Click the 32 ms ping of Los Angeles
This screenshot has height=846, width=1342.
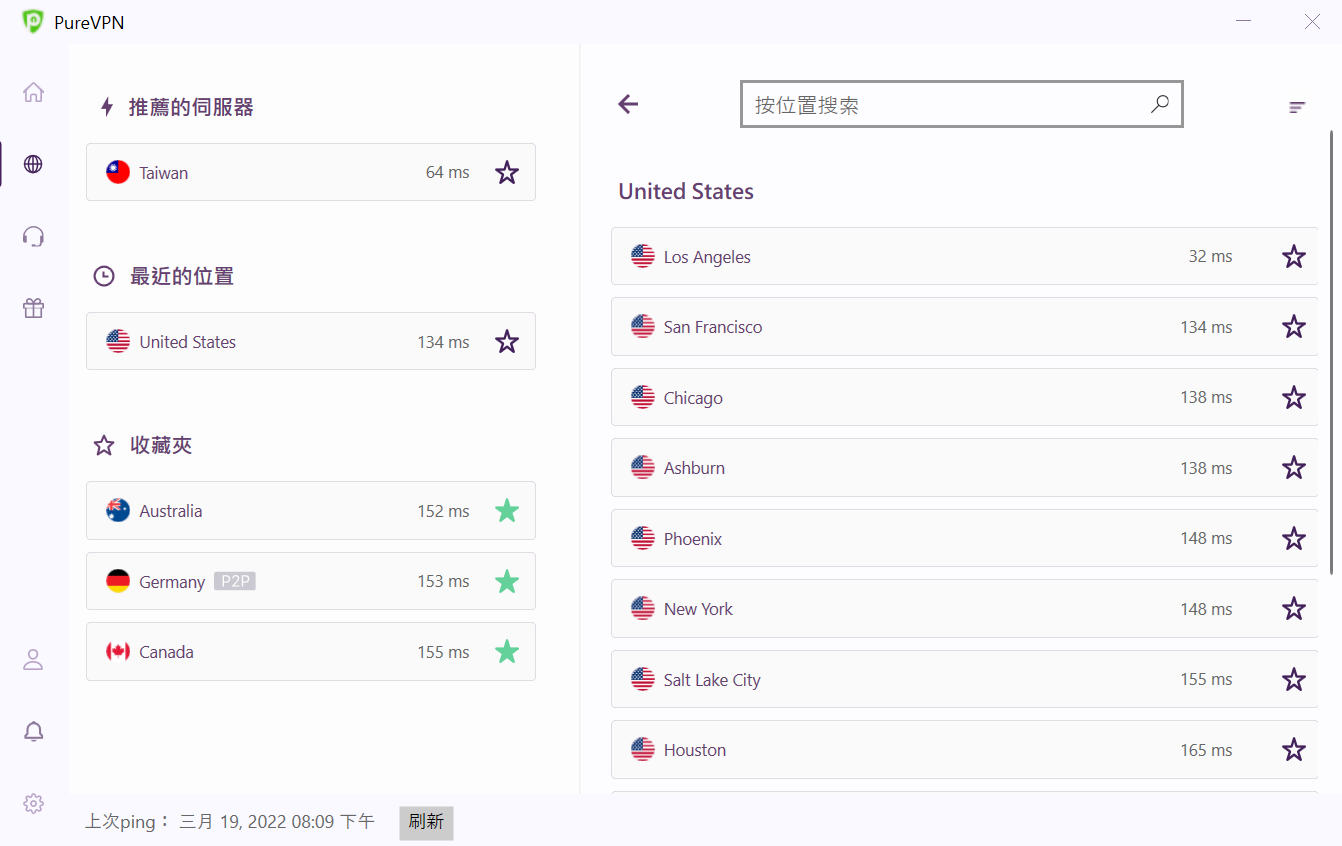click(1210, 257)
